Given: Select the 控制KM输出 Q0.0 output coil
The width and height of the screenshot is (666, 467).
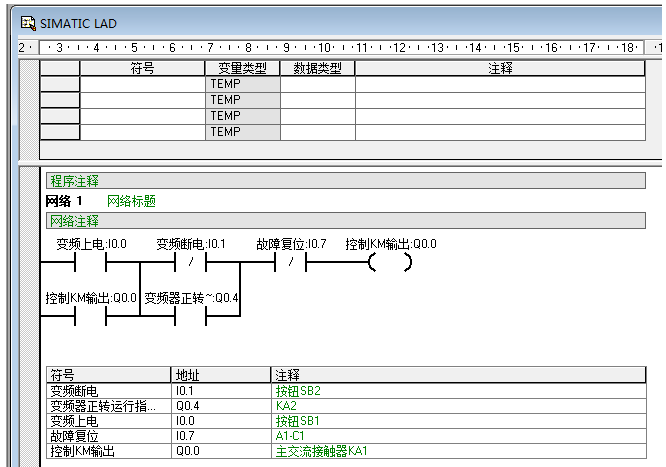Looking at the screenshot, I should tap(390, 263).
